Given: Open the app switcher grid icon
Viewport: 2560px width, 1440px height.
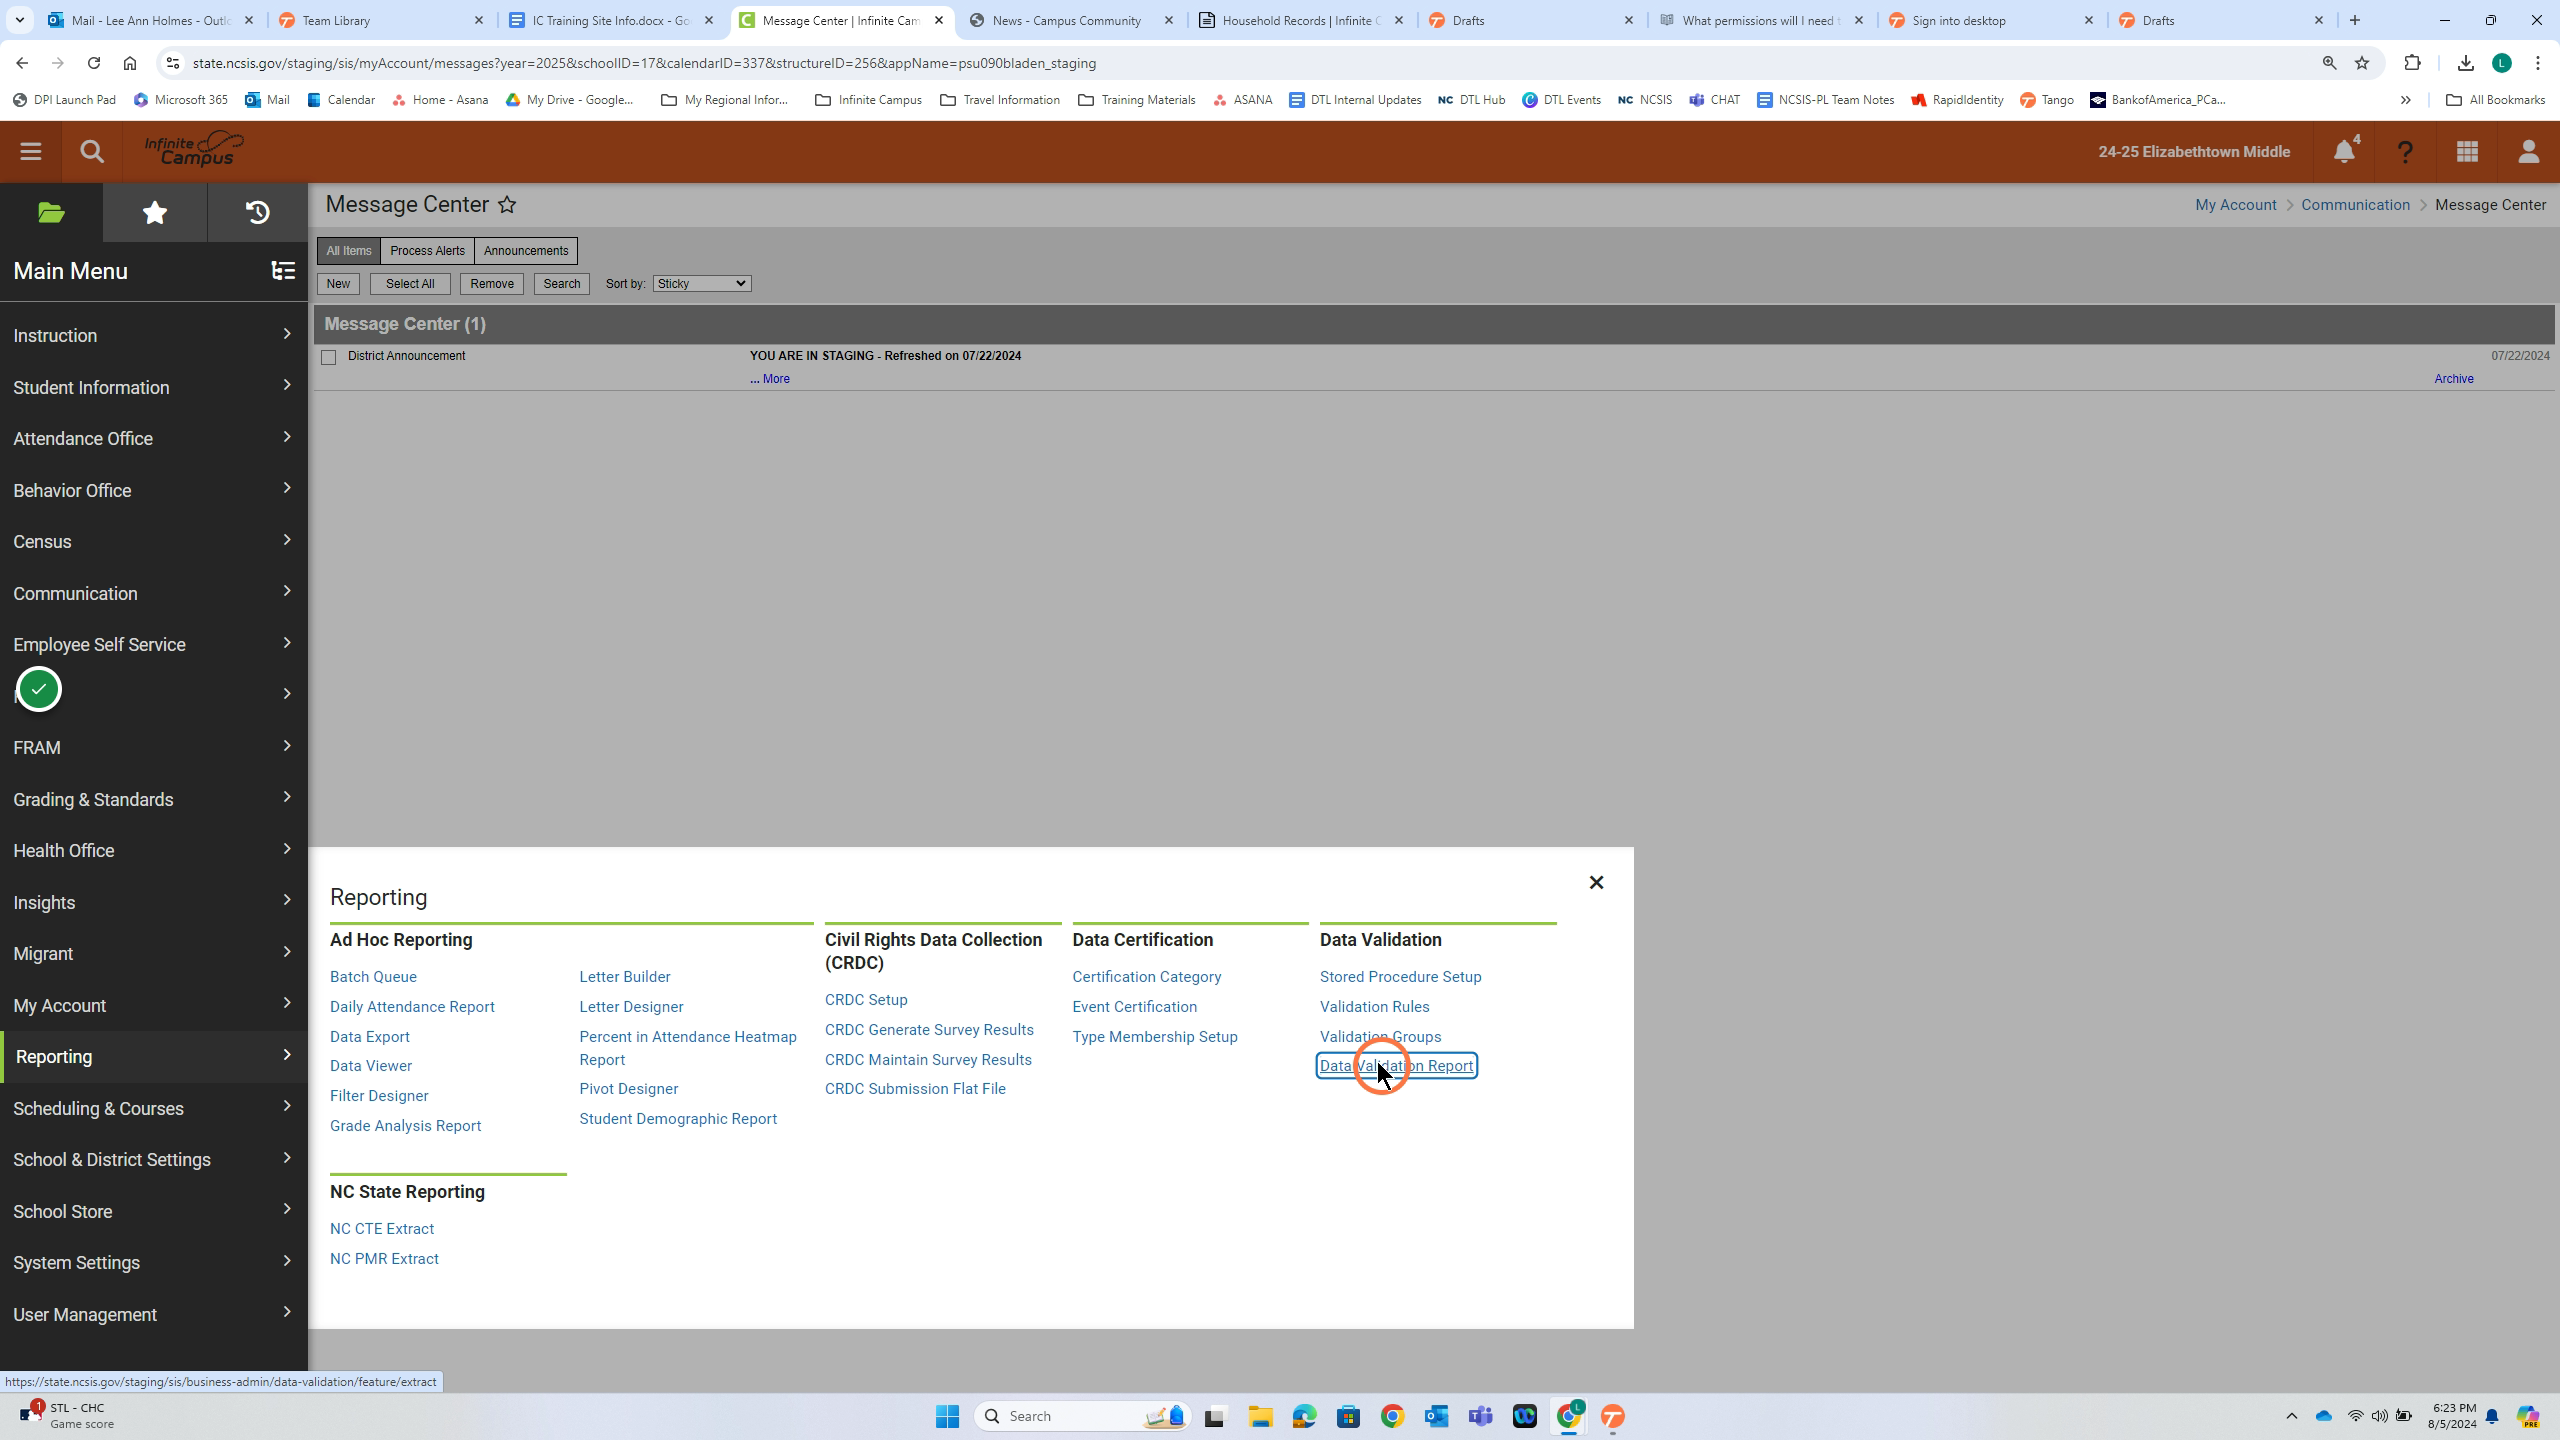Looking at the screenshot, I should (2467, 152).
